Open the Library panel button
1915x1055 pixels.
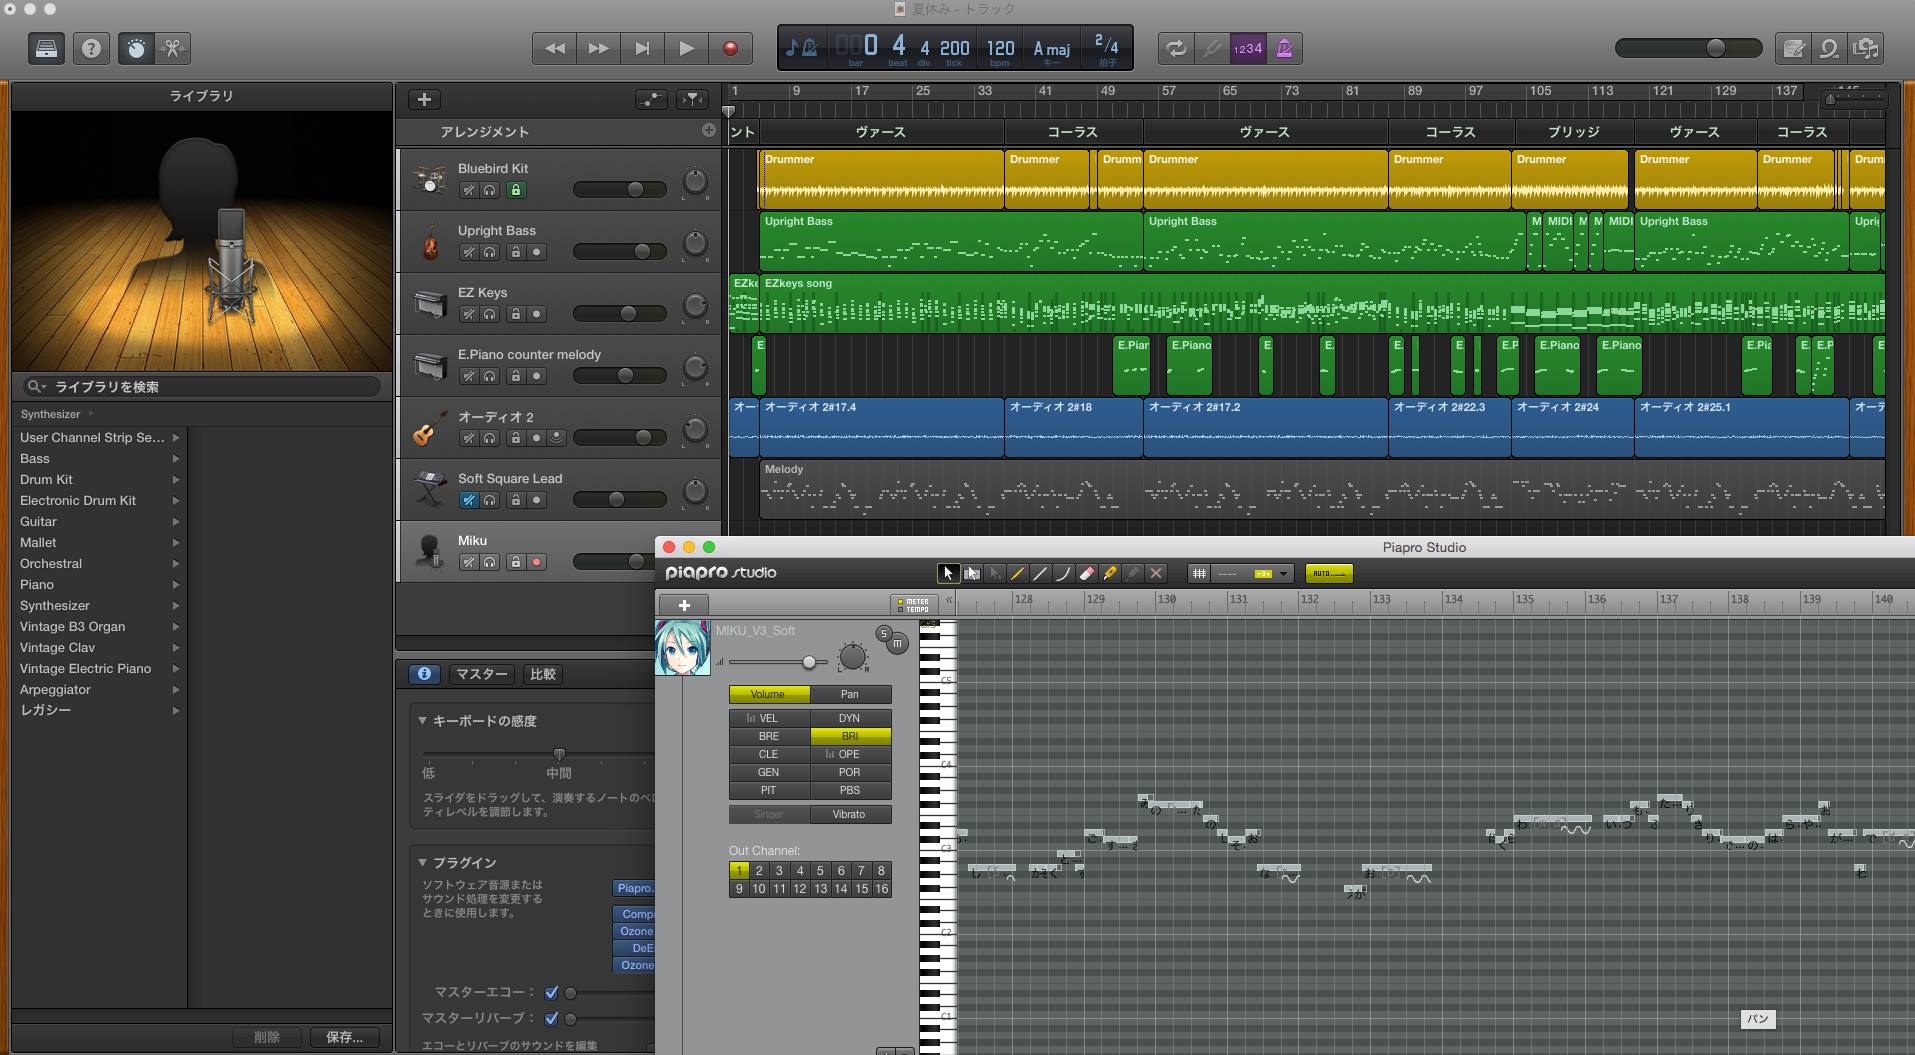coord(46,48)
